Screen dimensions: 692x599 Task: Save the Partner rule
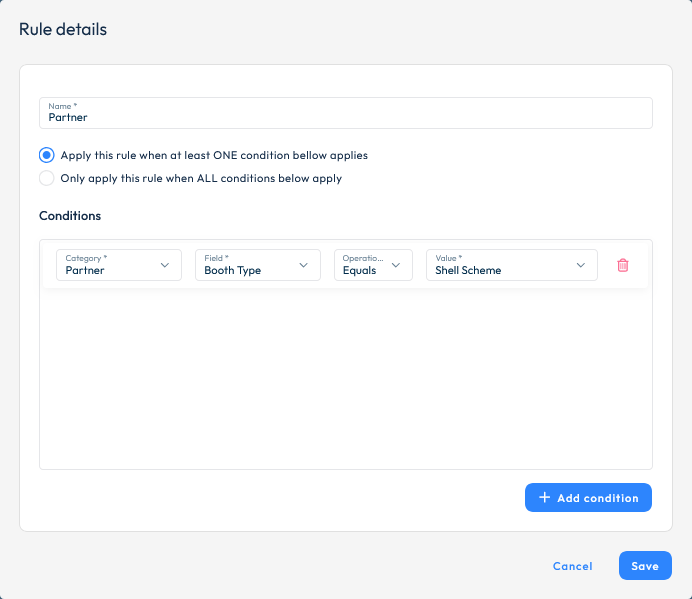[645, 565]
